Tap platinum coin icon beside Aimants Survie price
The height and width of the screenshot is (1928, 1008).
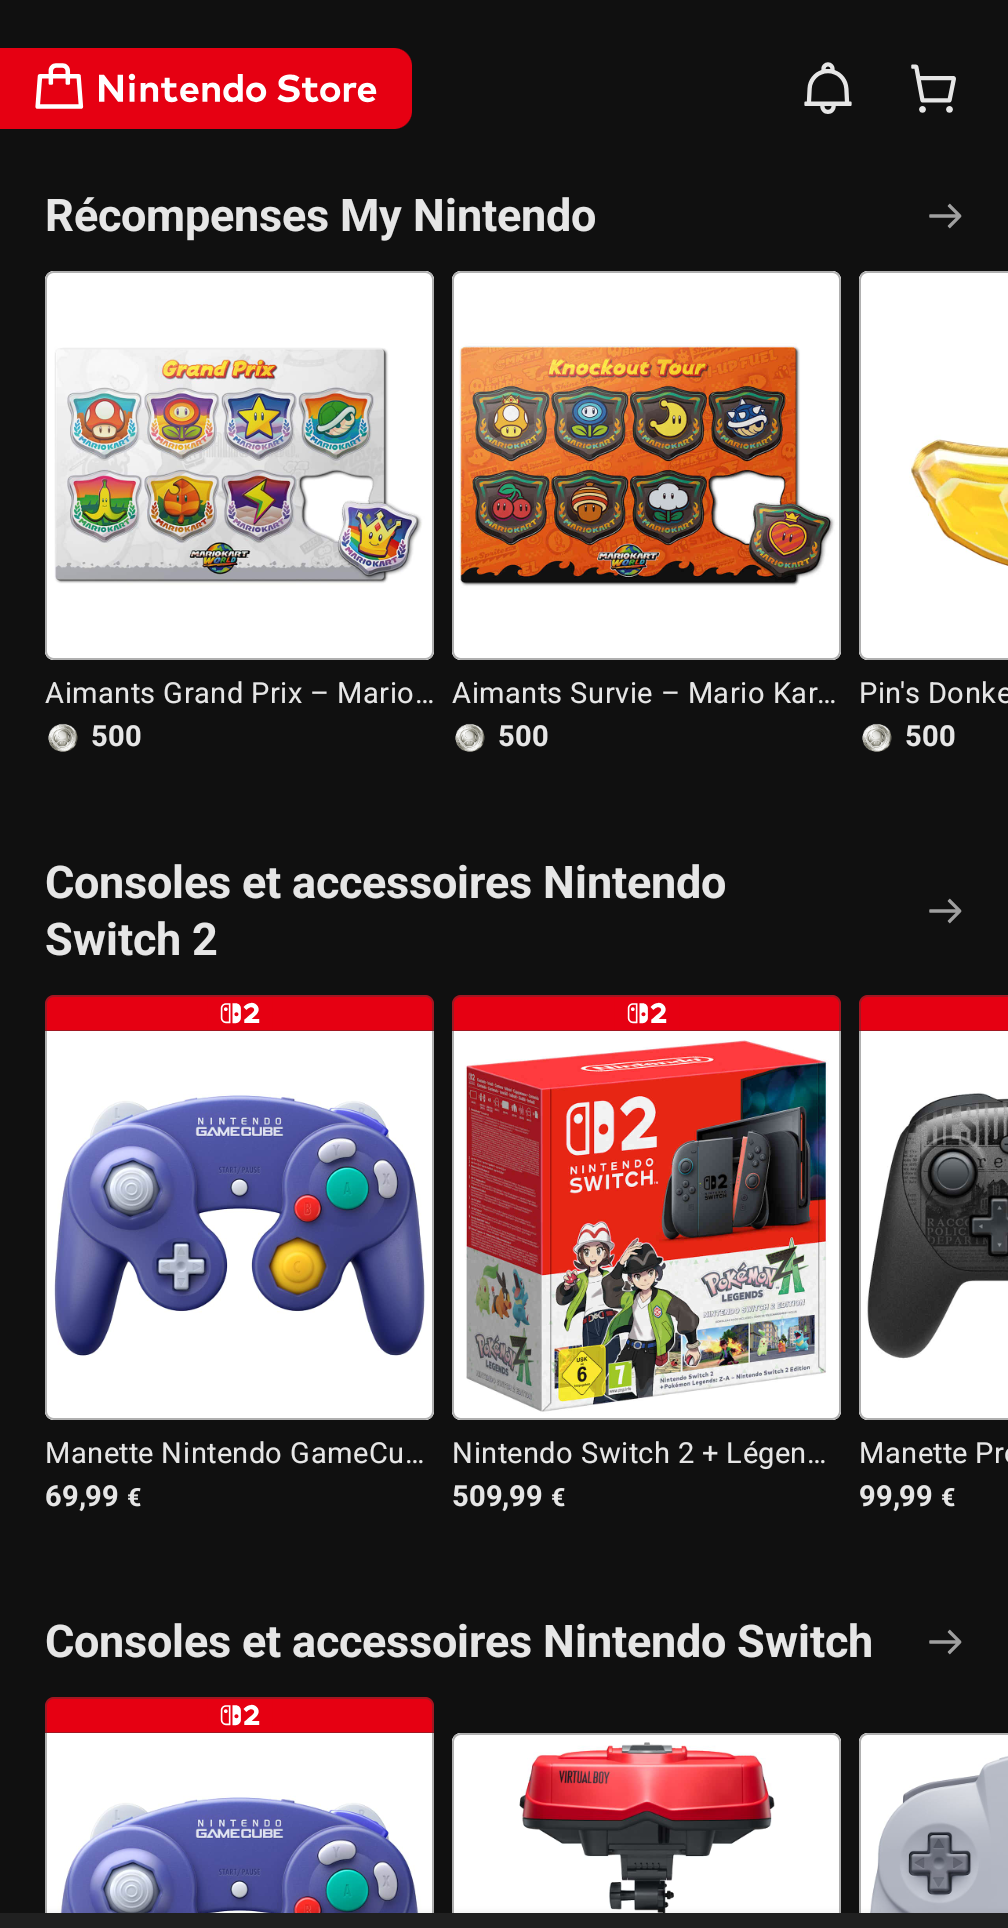(x=470, y=738)
